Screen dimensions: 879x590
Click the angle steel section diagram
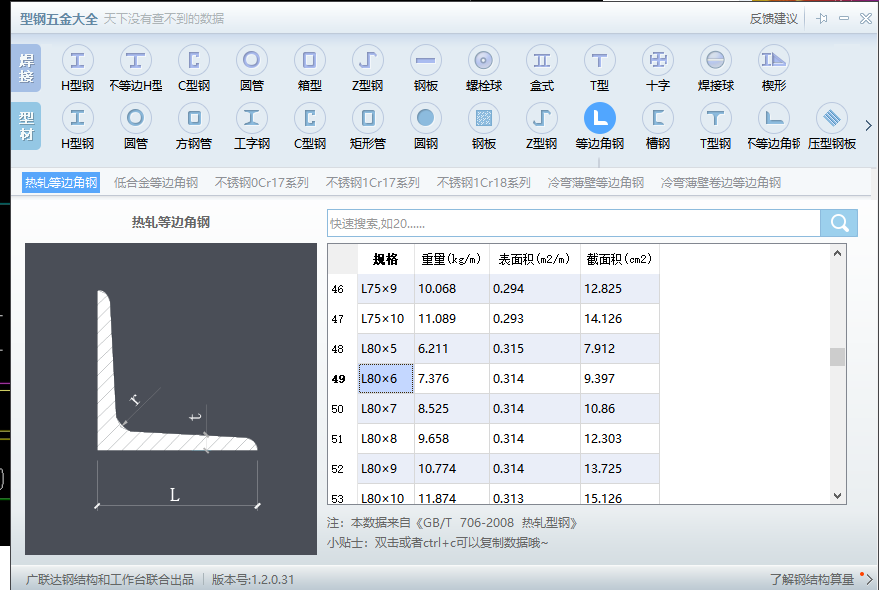(171, 399)
